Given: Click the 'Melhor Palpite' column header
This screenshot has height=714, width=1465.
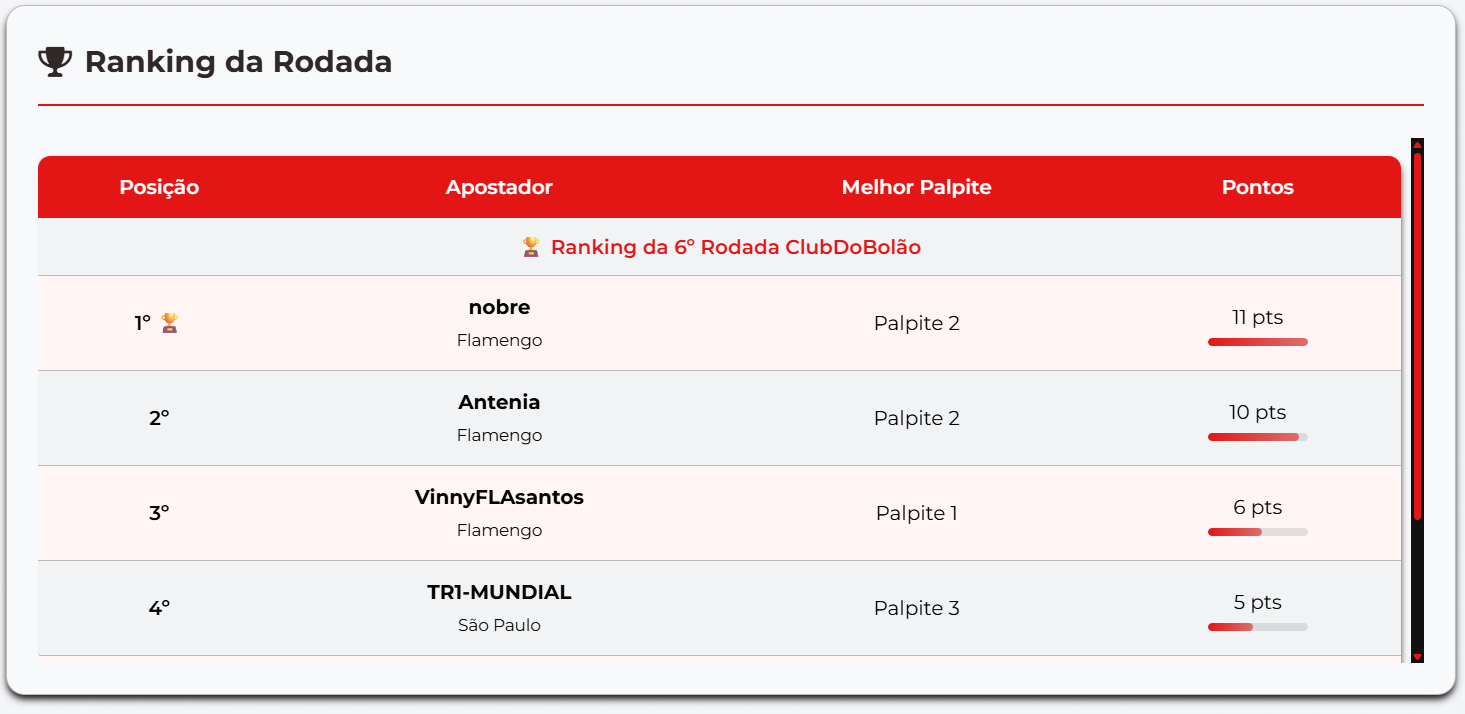Looking at the screenshot, I should [916, 187].
